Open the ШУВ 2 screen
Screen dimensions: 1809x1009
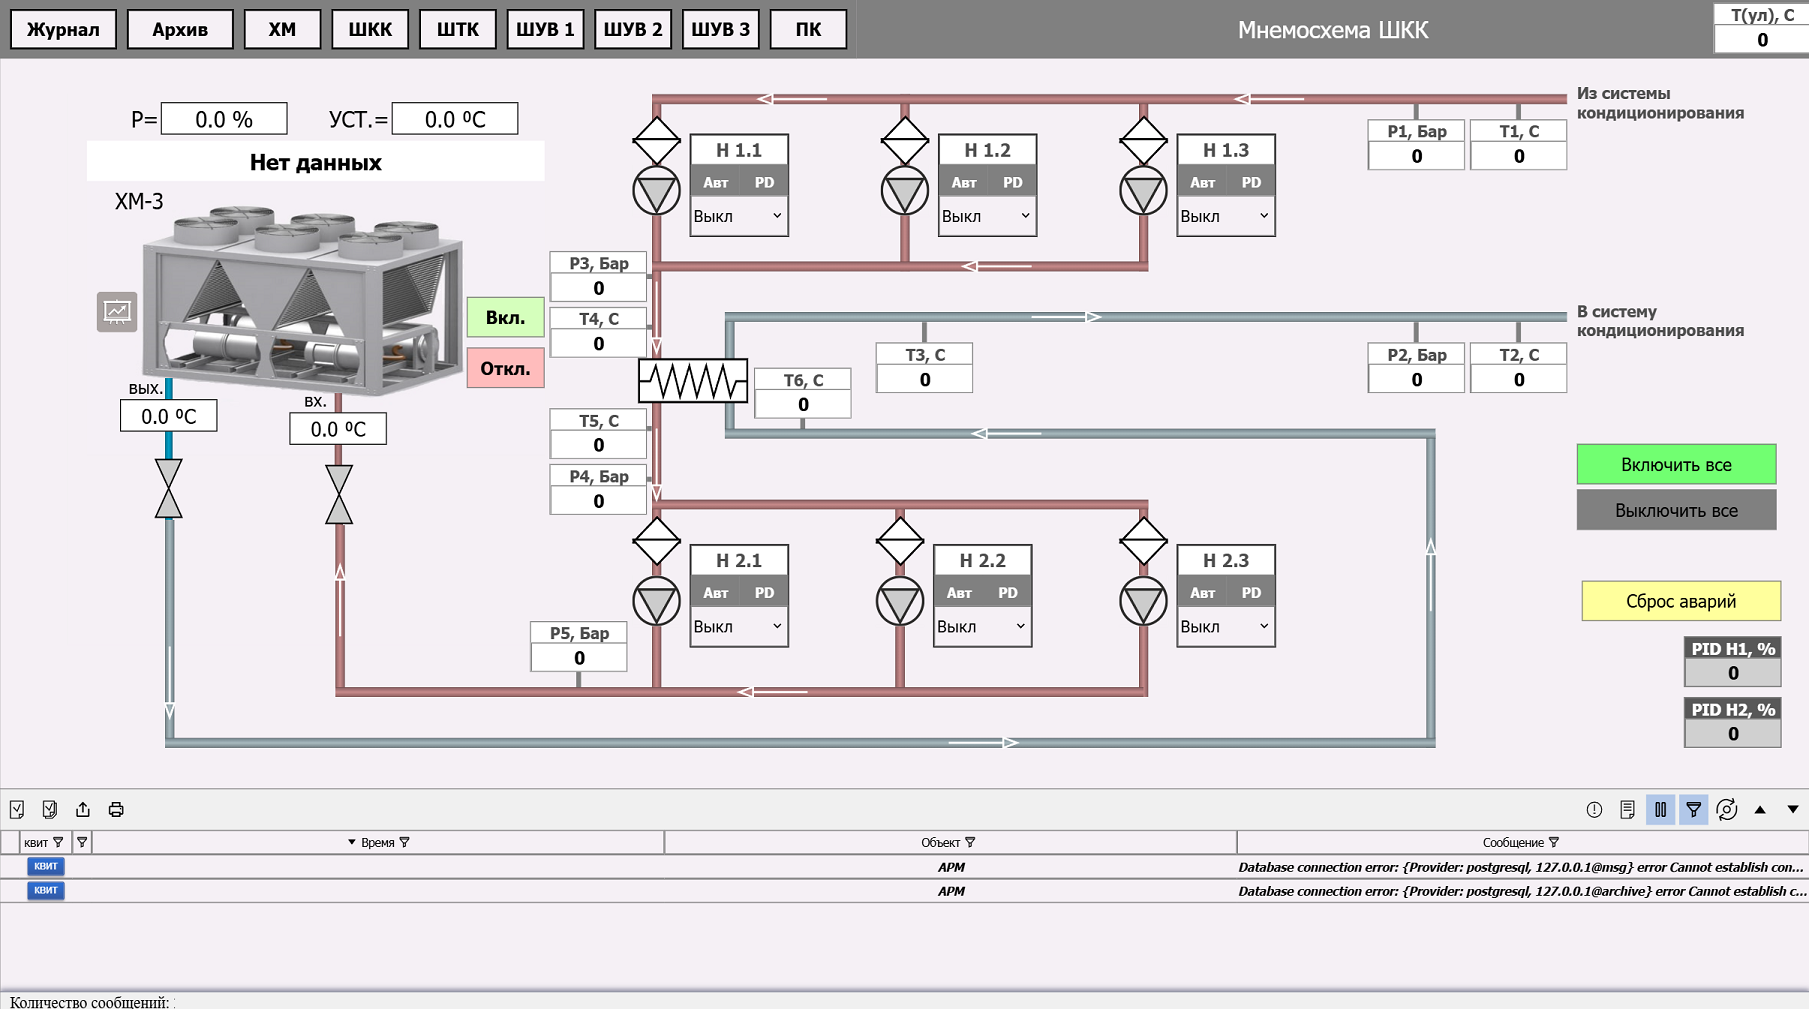(x=633, y=29)
